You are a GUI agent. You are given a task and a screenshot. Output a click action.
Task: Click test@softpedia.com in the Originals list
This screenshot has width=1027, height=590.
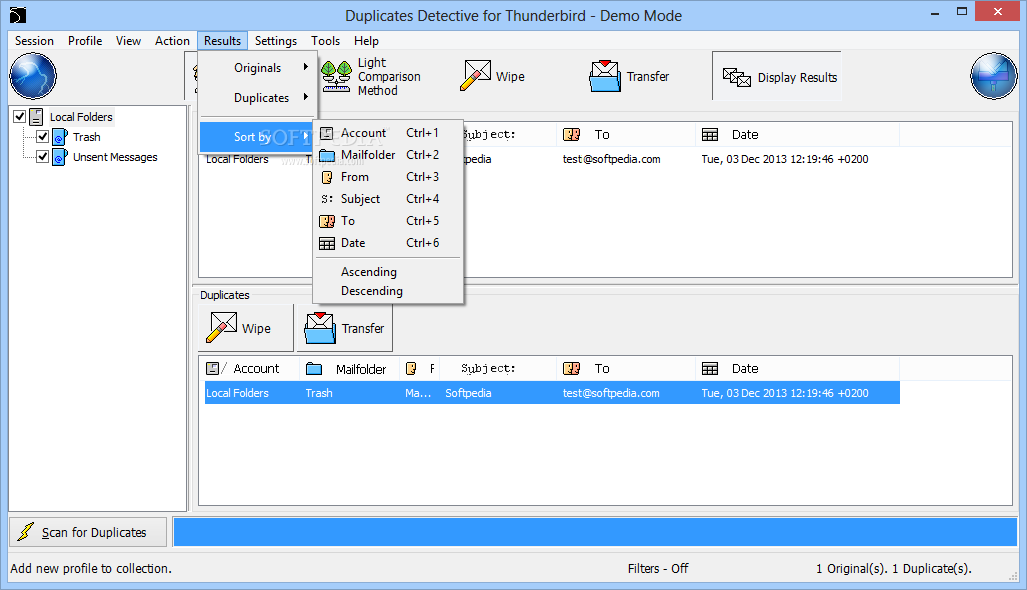612,159
